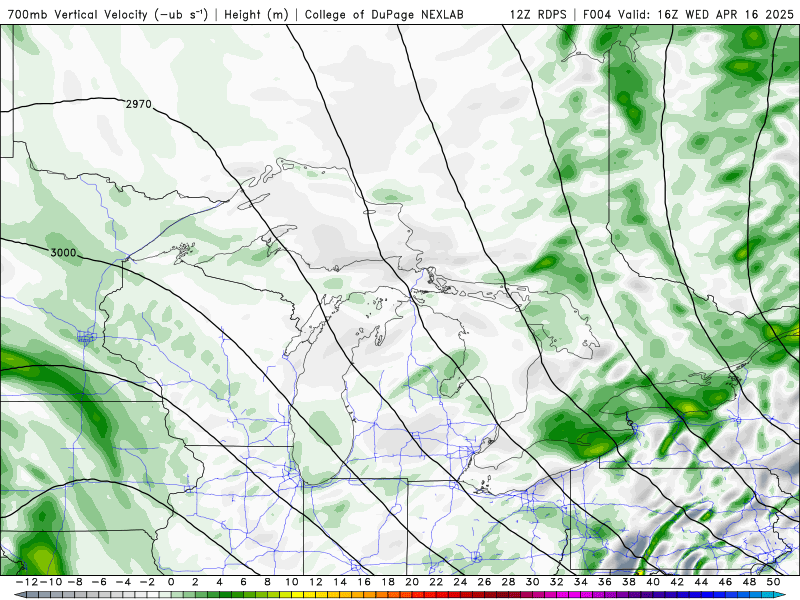800x600 pixels.
Task: Click the 26 value on the color scale
Action: tap(484, 582)
